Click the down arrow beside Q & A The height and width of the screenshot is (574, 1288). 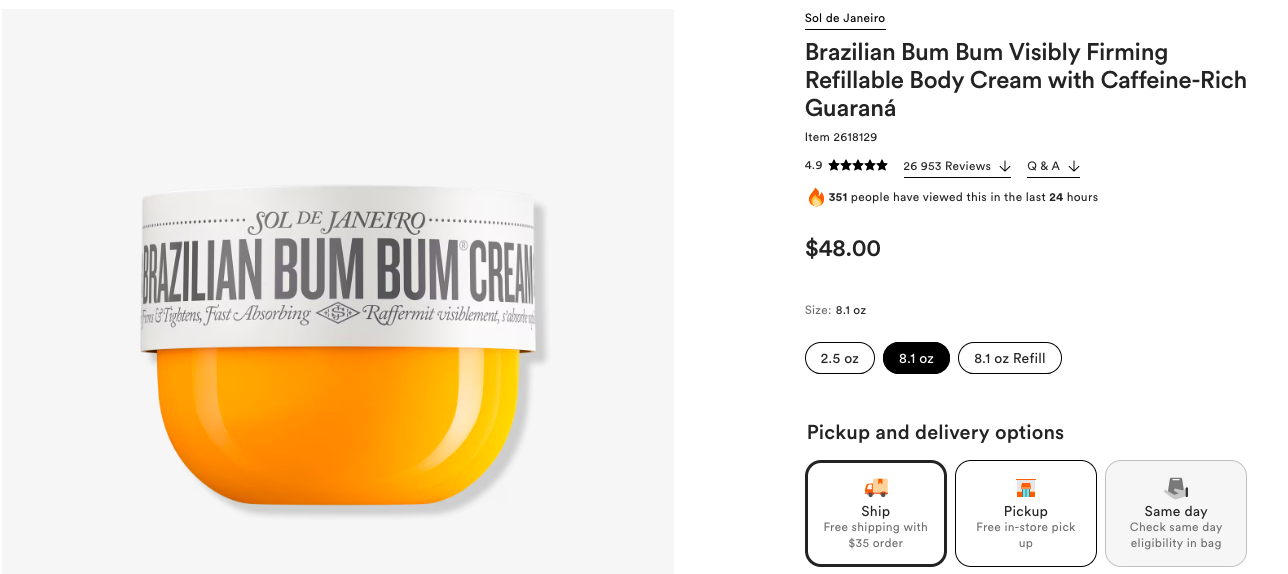click(1074, 167)
